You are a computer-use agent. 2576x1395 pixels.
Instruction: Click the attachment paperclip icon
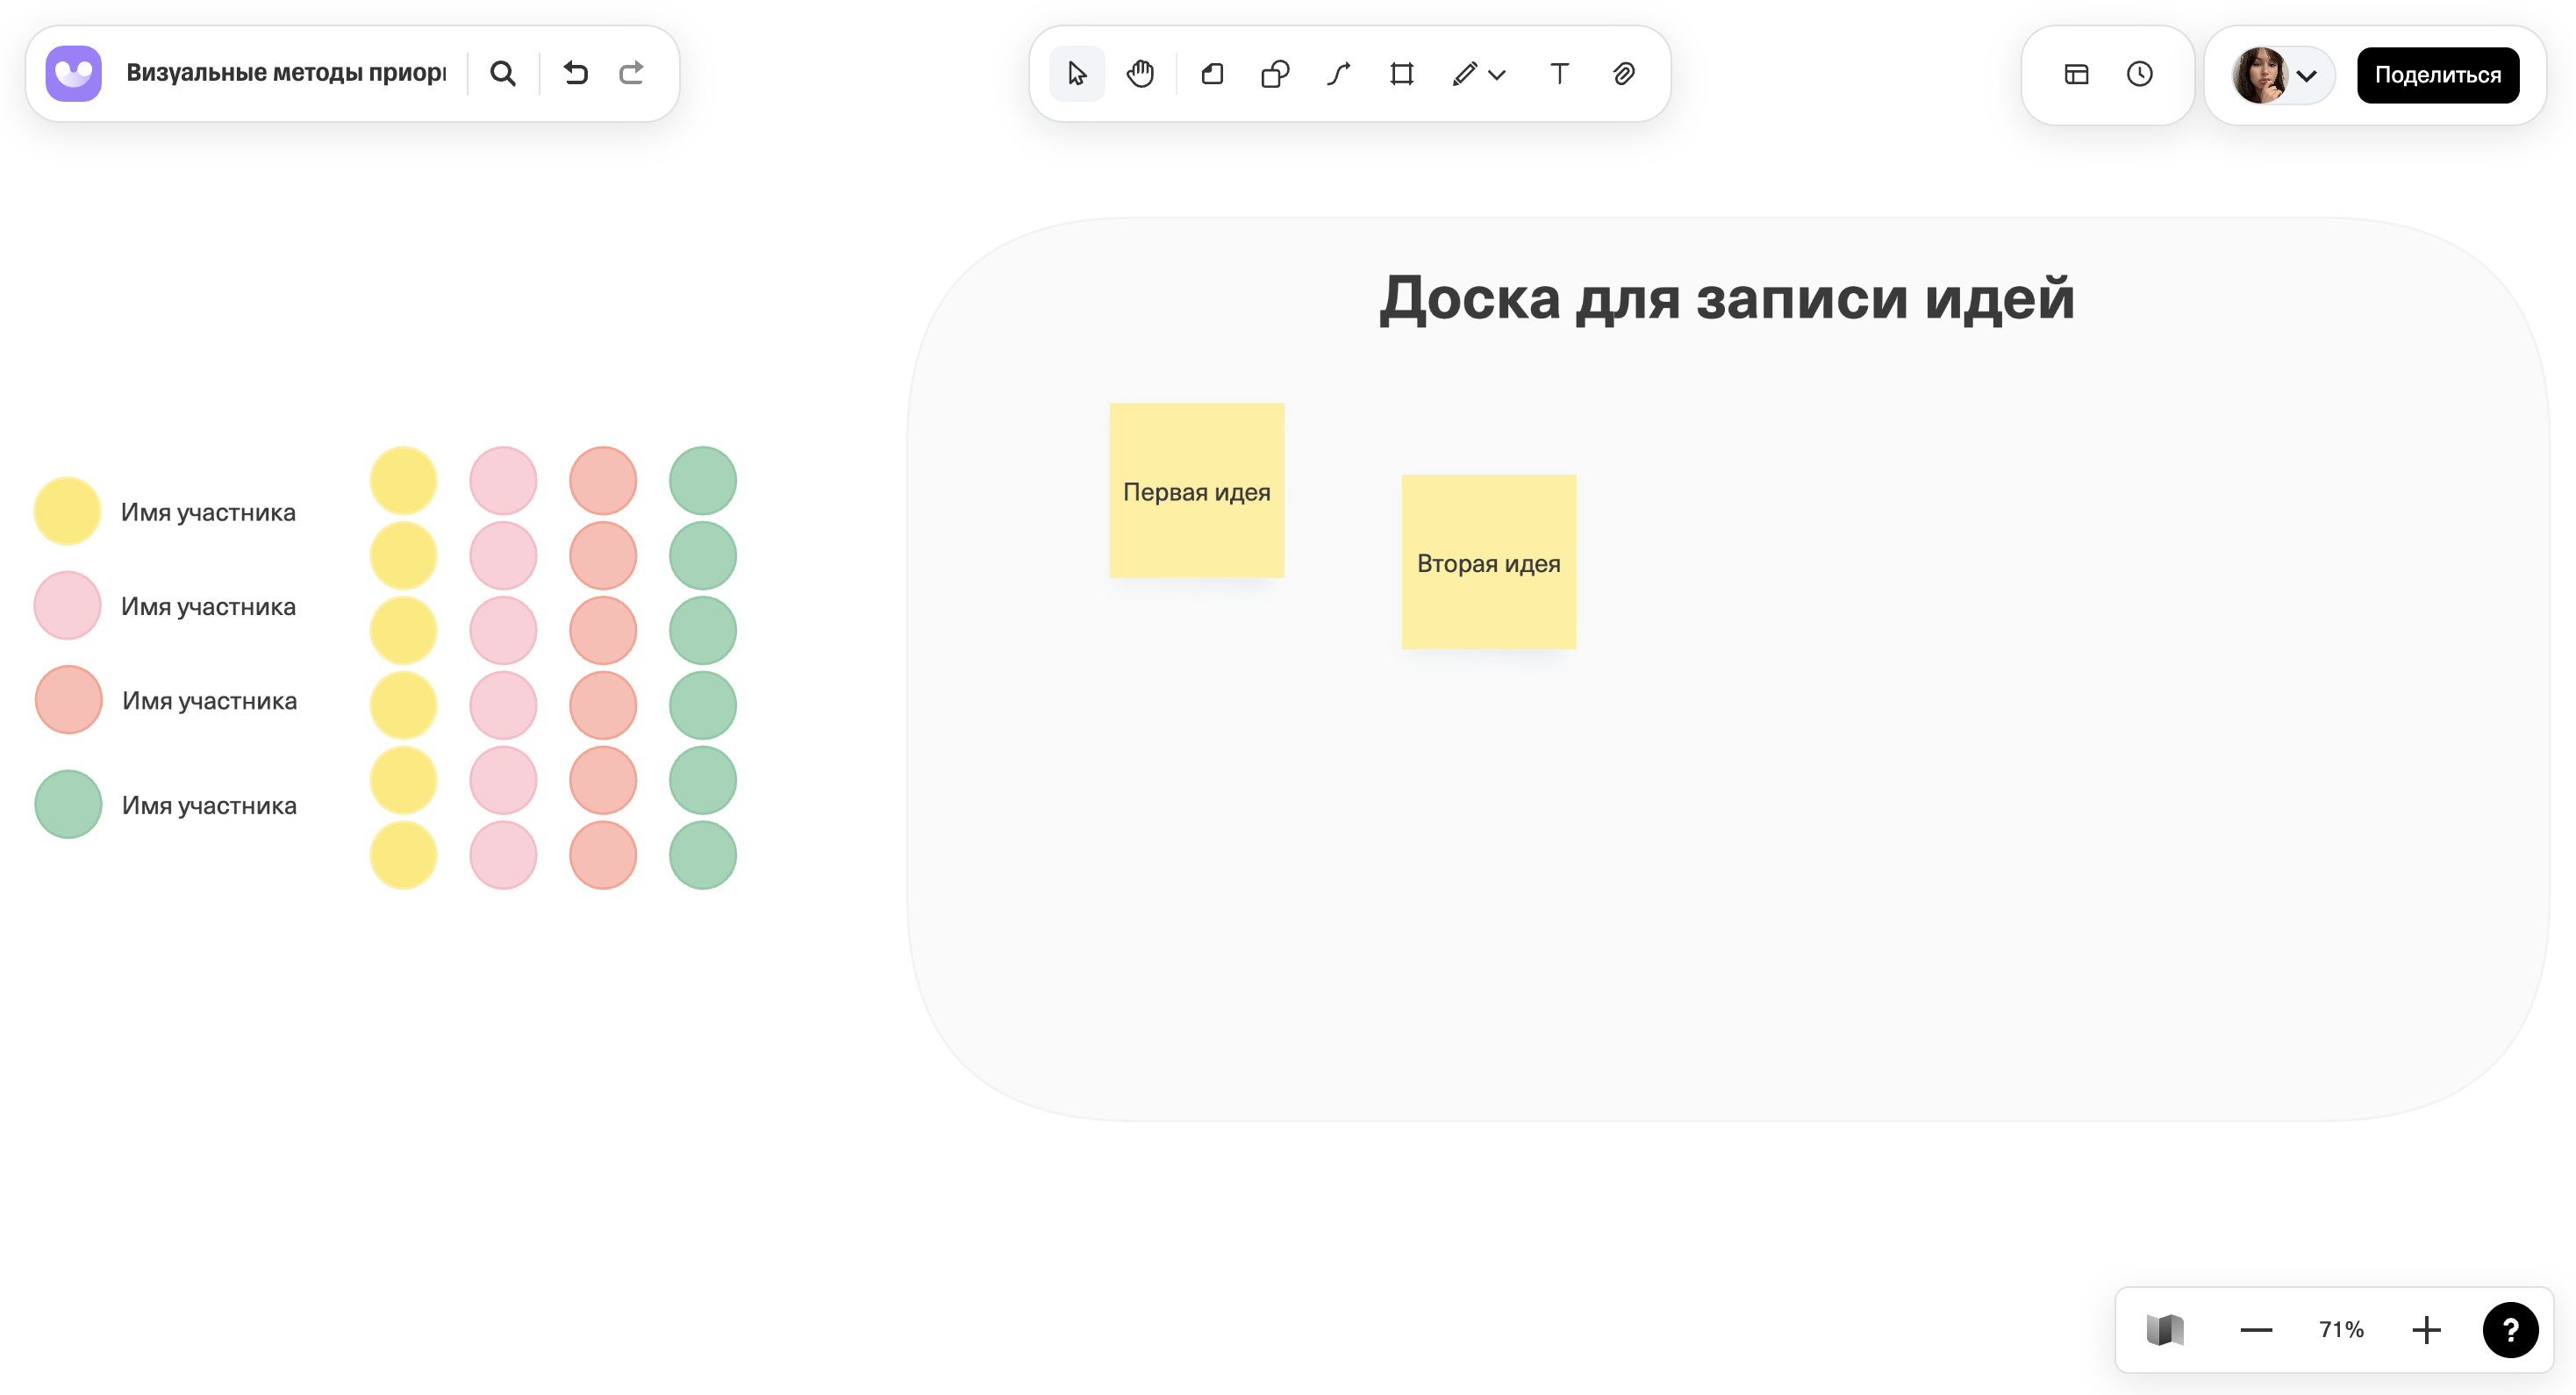click(x=1622, y=73)
